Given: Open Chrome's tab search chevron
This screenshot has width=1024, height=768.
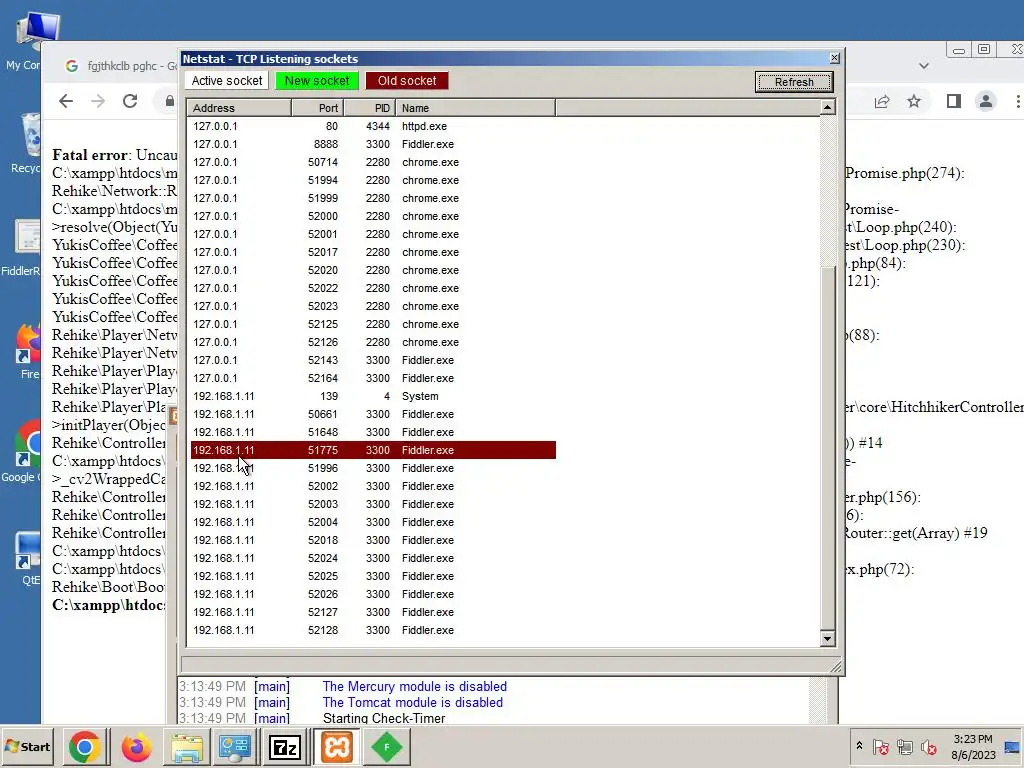Looking at the screenshot, I should click(x=923, y=66).
